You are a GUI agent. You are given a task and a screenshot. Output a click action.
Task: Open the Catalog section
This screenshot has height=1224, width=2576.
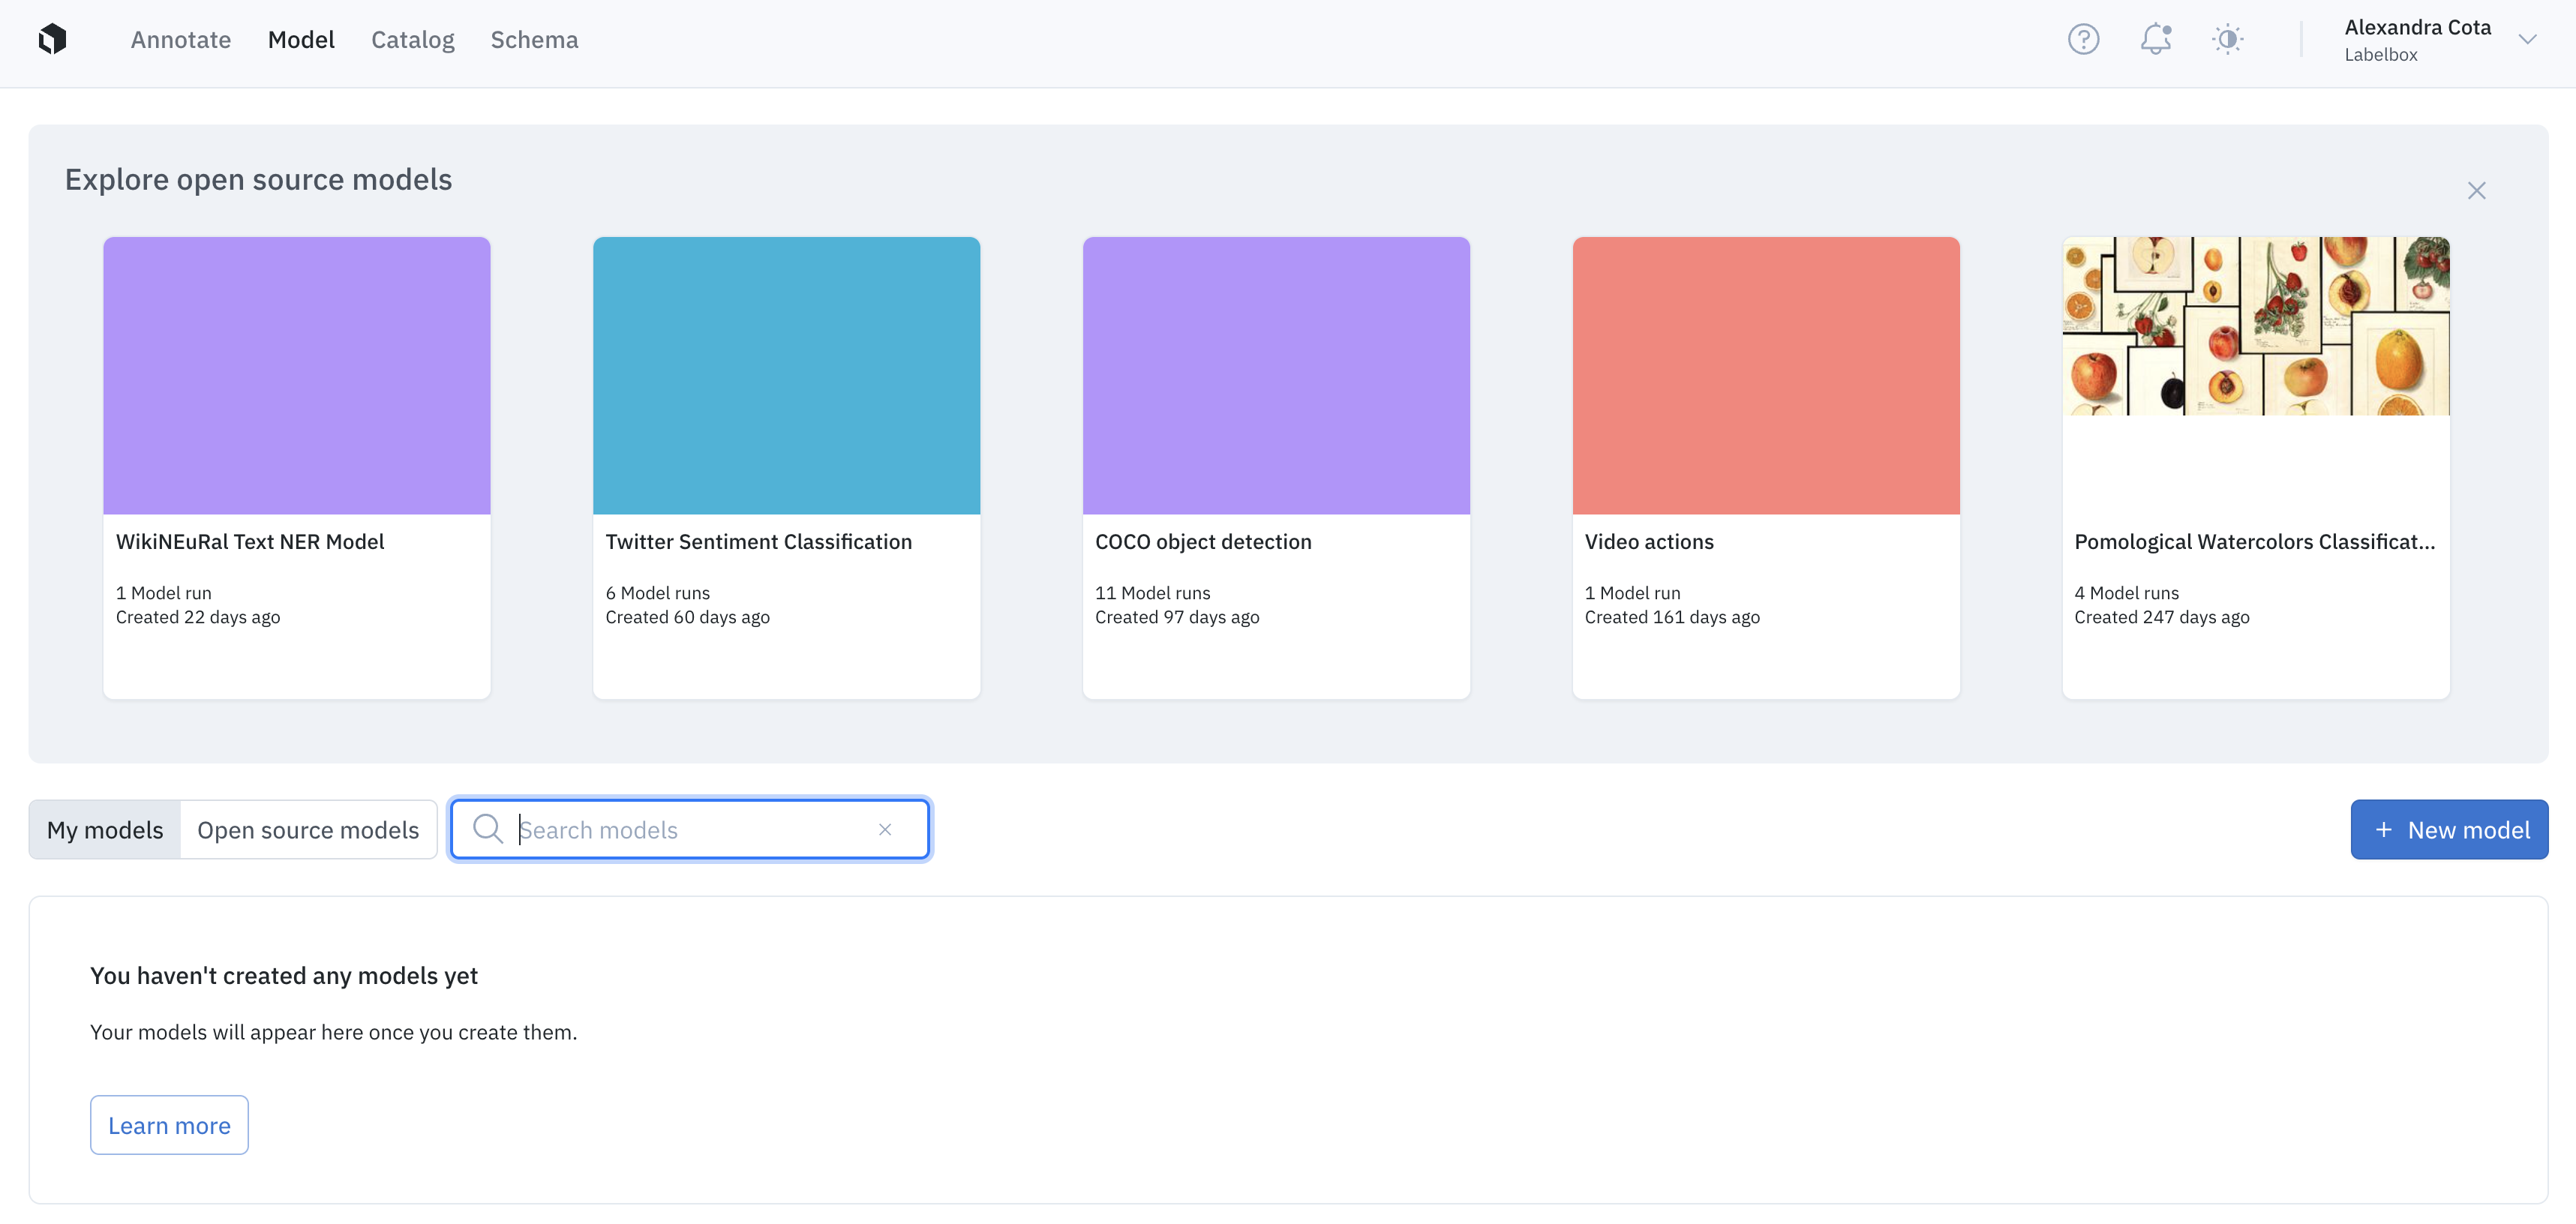coord(412,40)
